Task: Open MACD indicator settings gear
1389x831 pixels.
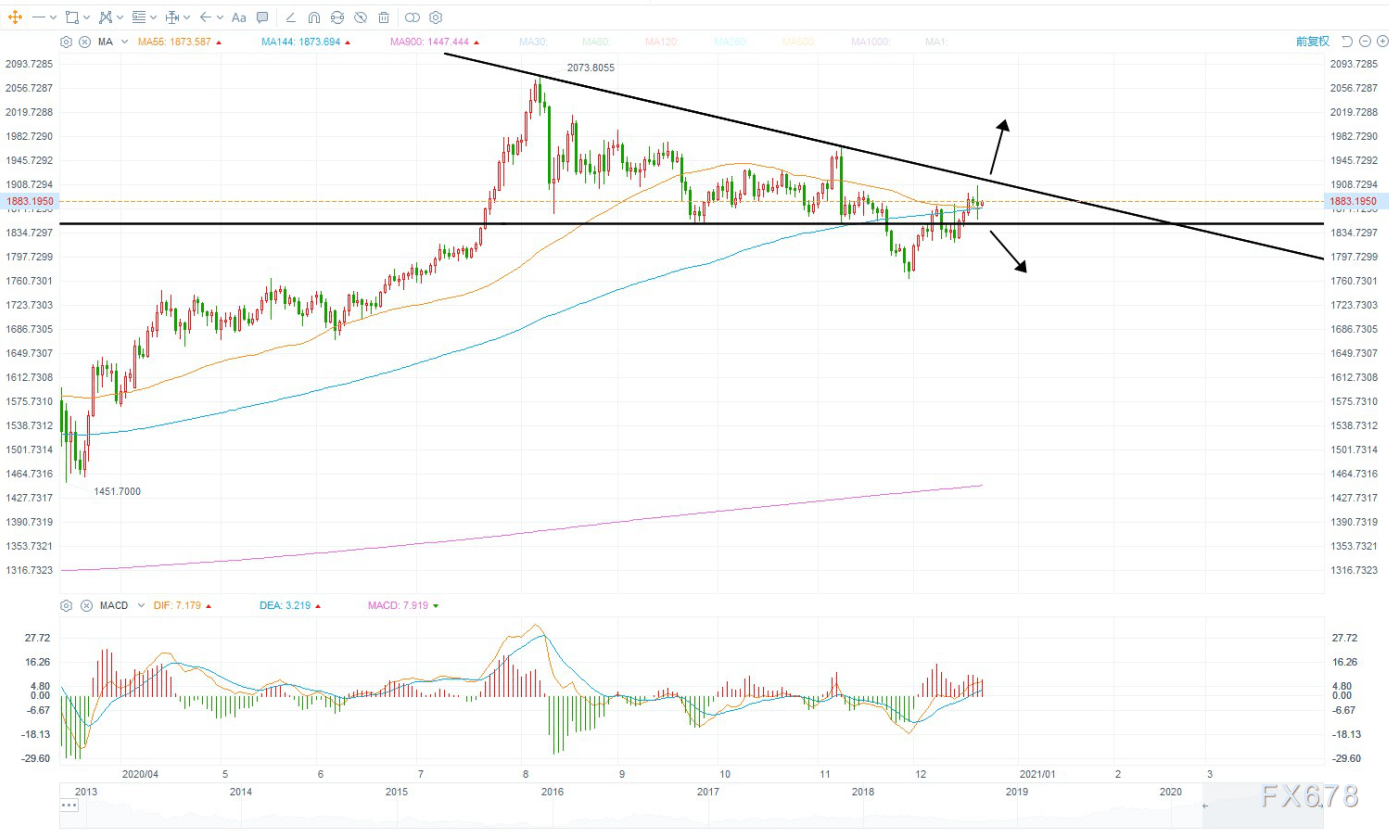Action: point(66,605)
